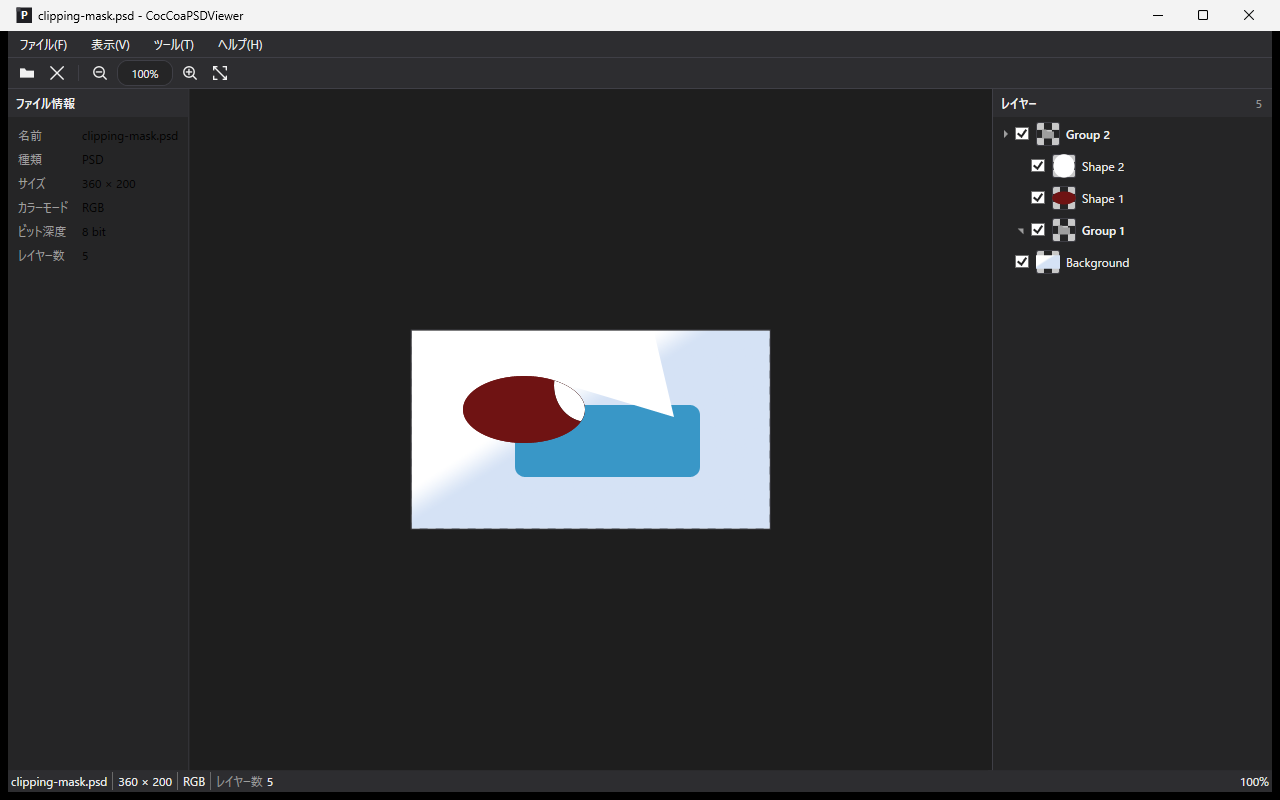Toggle visibility checkbox of Shape 2

[x=1038, y=166]
